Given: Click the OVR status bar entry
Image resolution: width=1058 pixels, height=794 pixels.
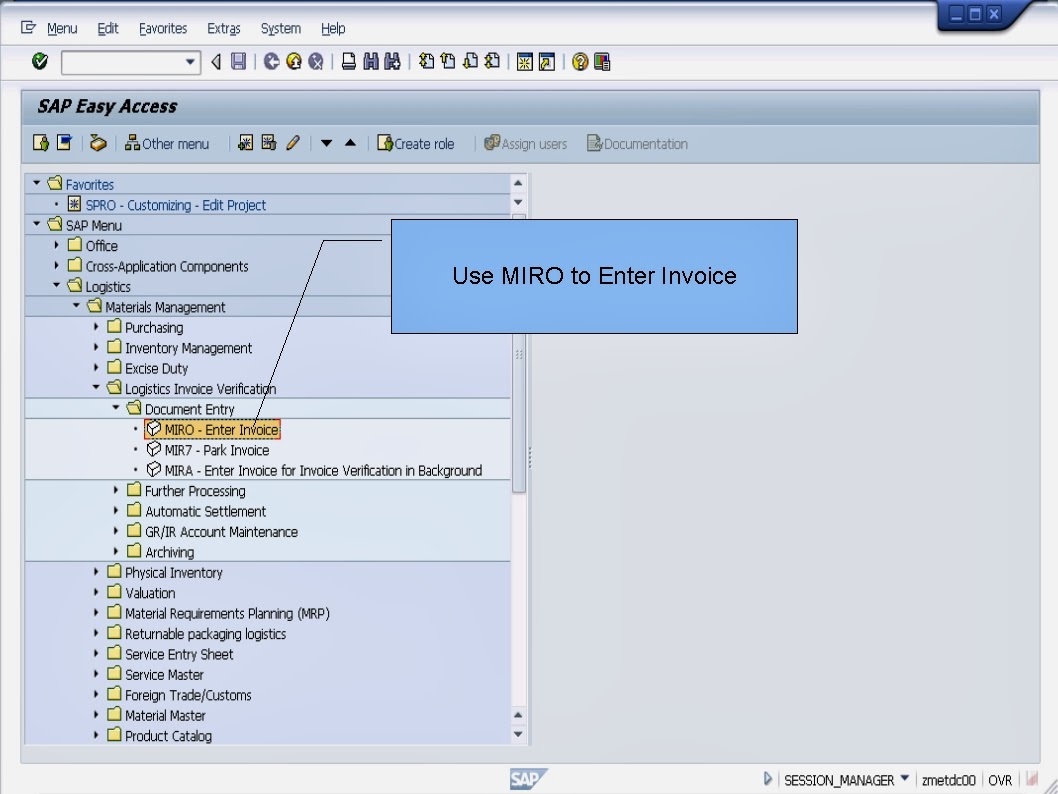Looking at the screenshot, I should tap(1000, 781).
